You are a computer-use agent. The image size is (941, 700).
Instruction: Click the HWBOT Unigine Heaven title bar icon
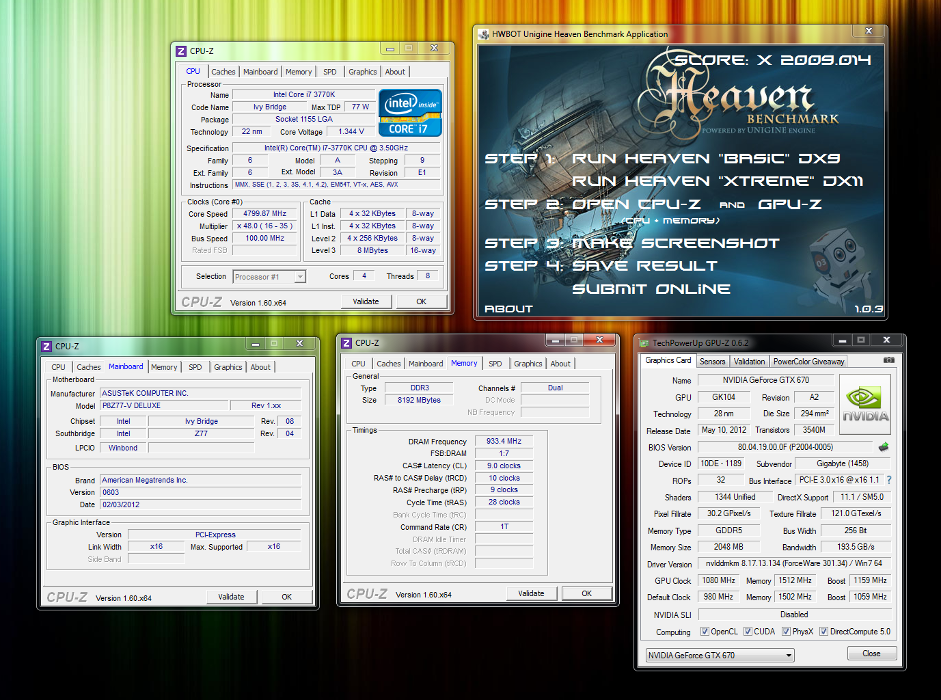click(484, 34)
